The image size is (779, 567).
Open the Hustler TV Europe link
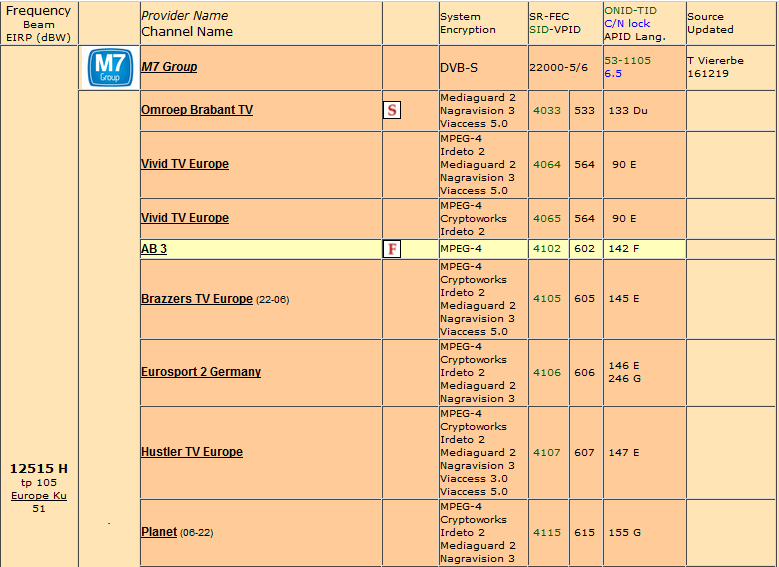(192, 452)
